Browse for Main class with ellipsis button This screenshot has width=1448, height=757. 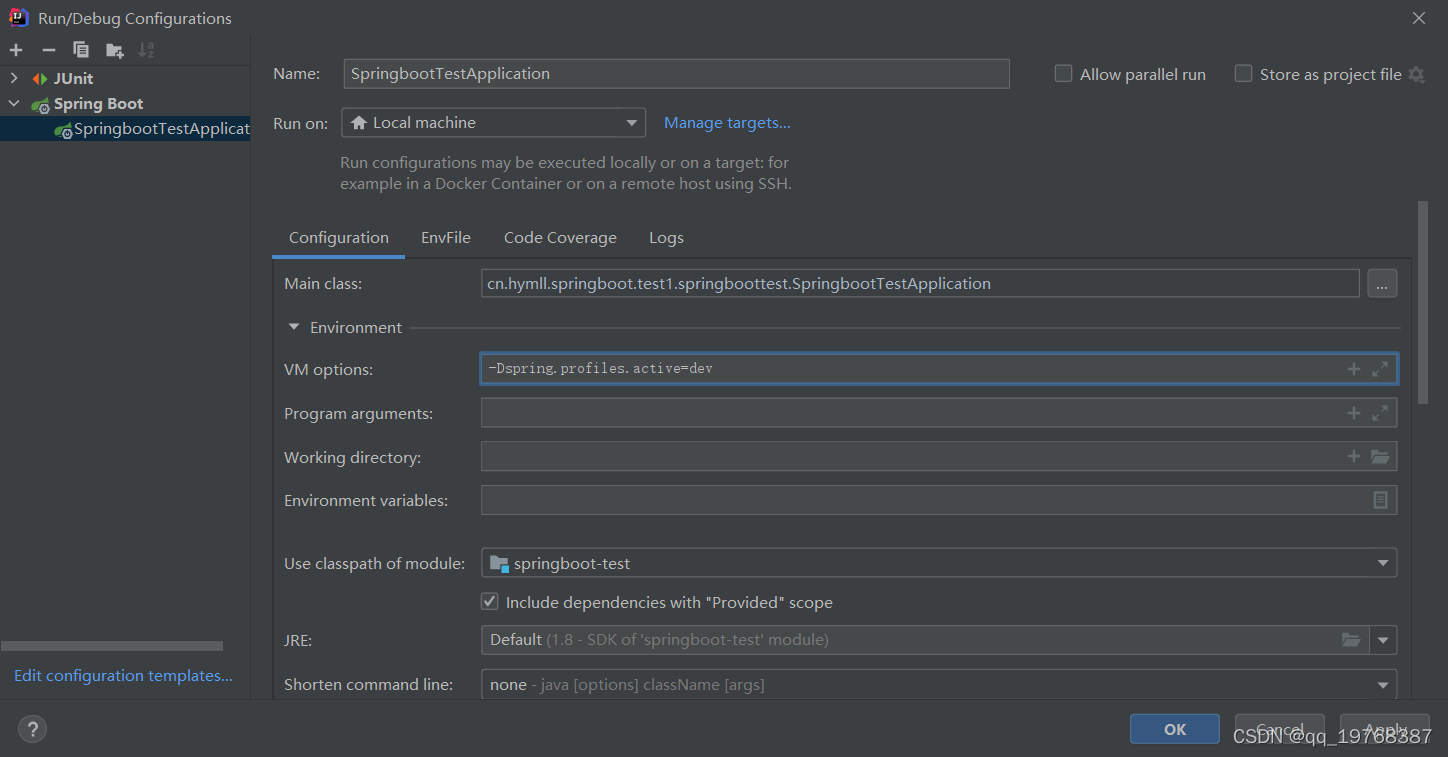click(1381, 284)
